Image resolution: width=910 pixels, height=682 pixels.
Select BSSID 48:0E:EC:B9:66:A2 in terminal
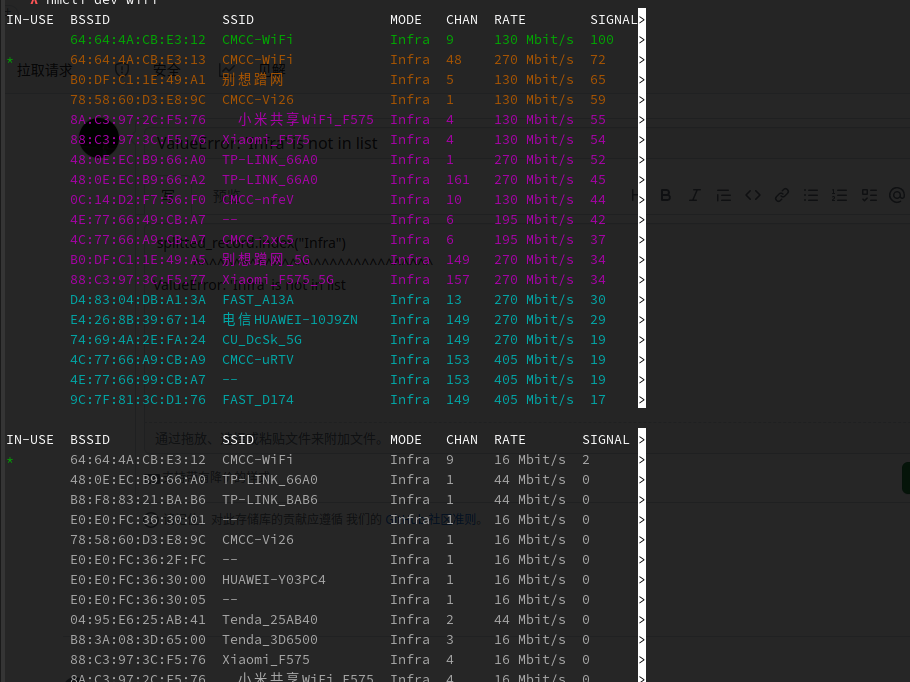138,179
